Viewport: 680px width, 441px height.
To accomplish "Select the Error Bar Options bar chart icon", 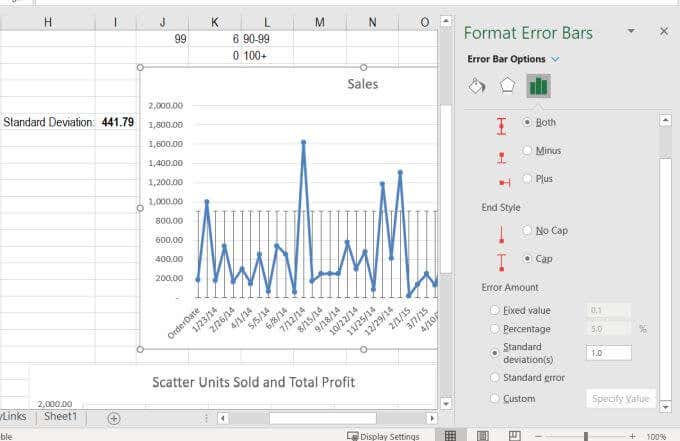I will pos(538,86).
